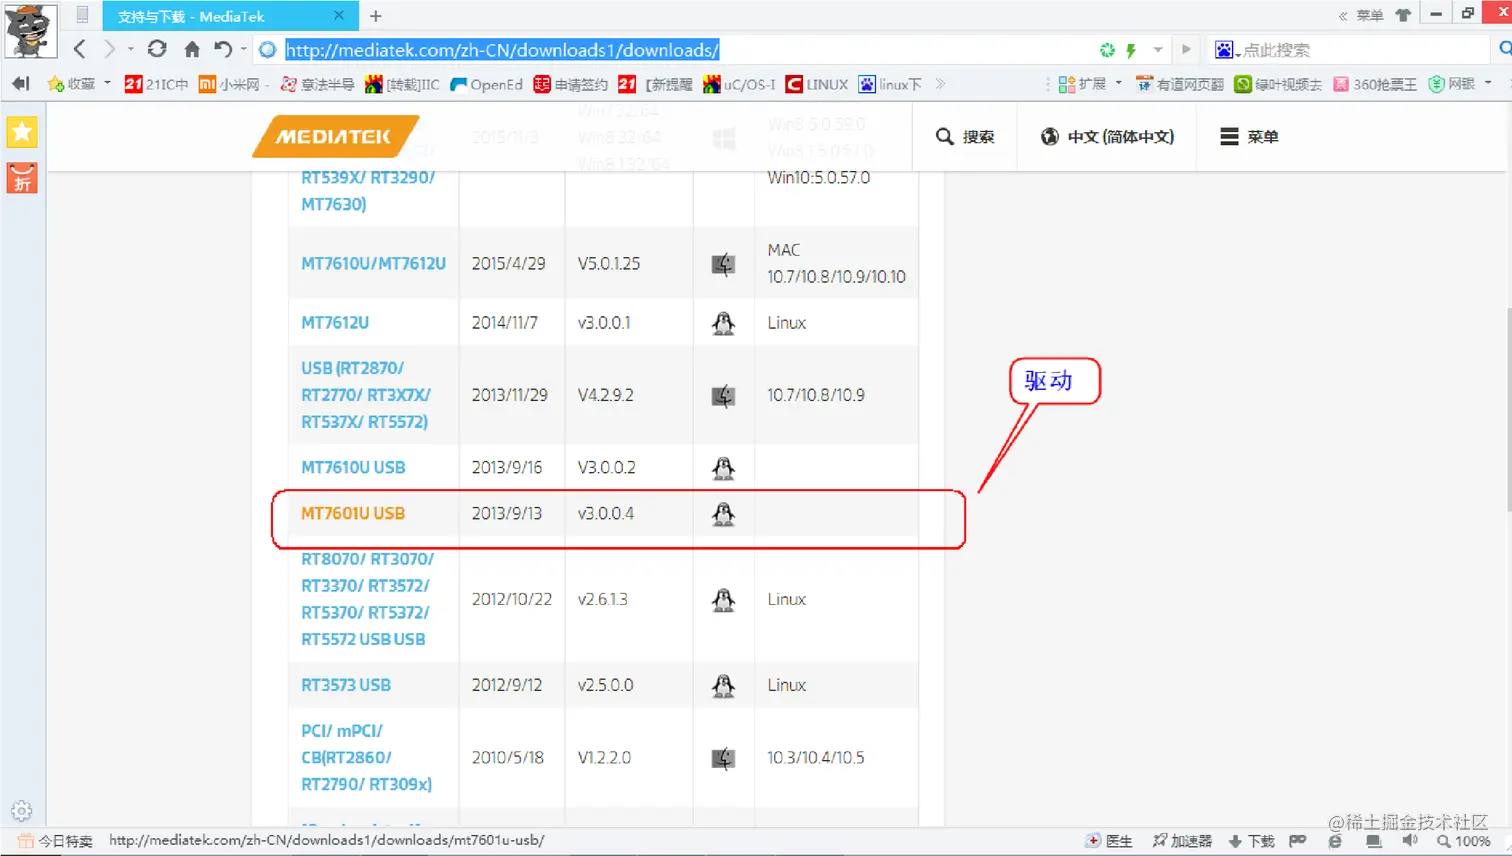This screenshot has height=856, width=1512.
Task: Open the 中文 (简体中文) language selector
Action: click(x=1107, y=137)
